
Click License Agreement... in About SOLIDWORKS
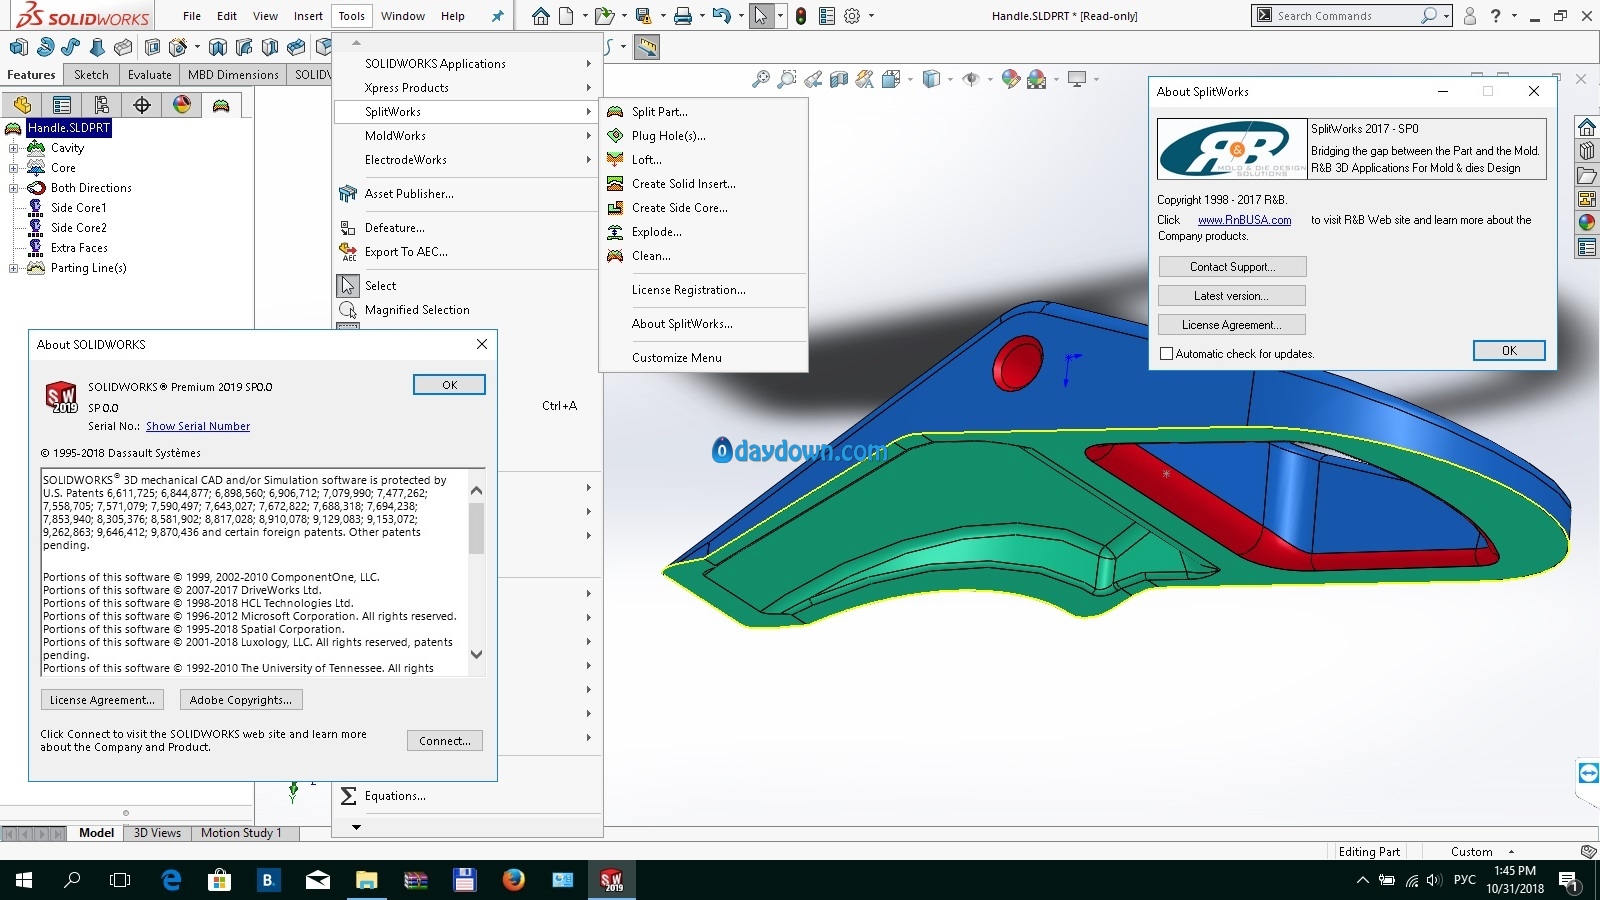pyautogui.click(x=102, y=700)
